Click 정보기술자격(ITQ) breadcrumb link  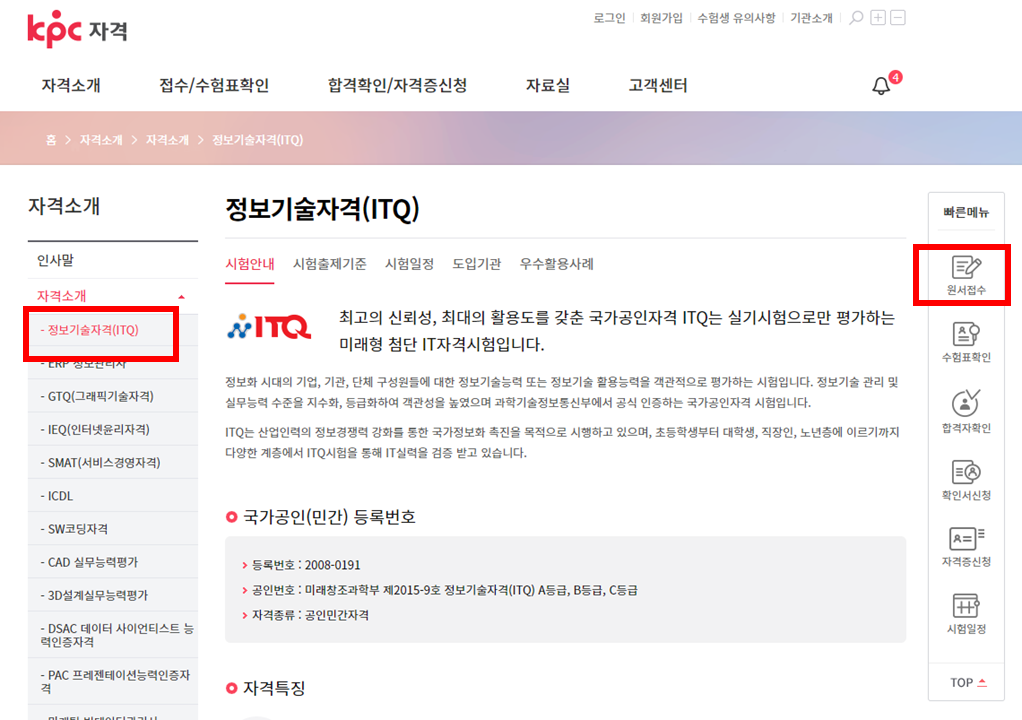point(257,140)
